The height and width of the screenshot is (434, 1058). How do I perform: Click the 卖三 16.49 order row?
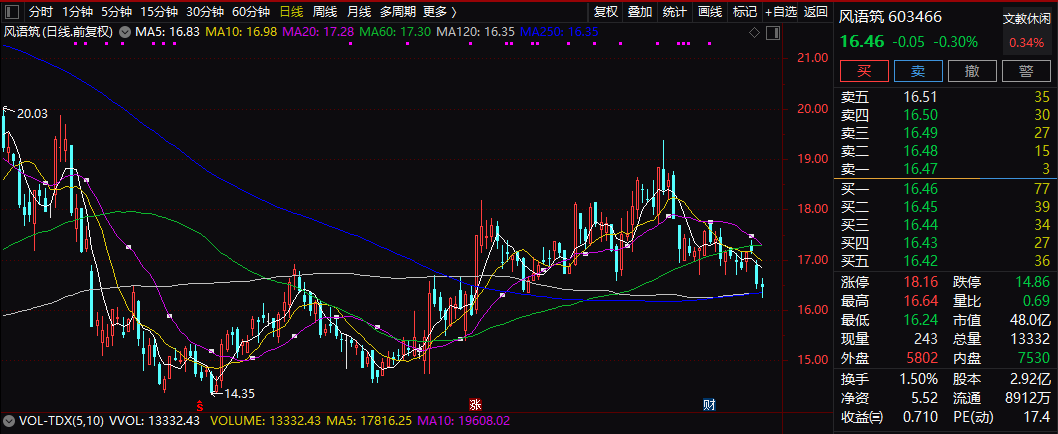click(x=945, y=133)
